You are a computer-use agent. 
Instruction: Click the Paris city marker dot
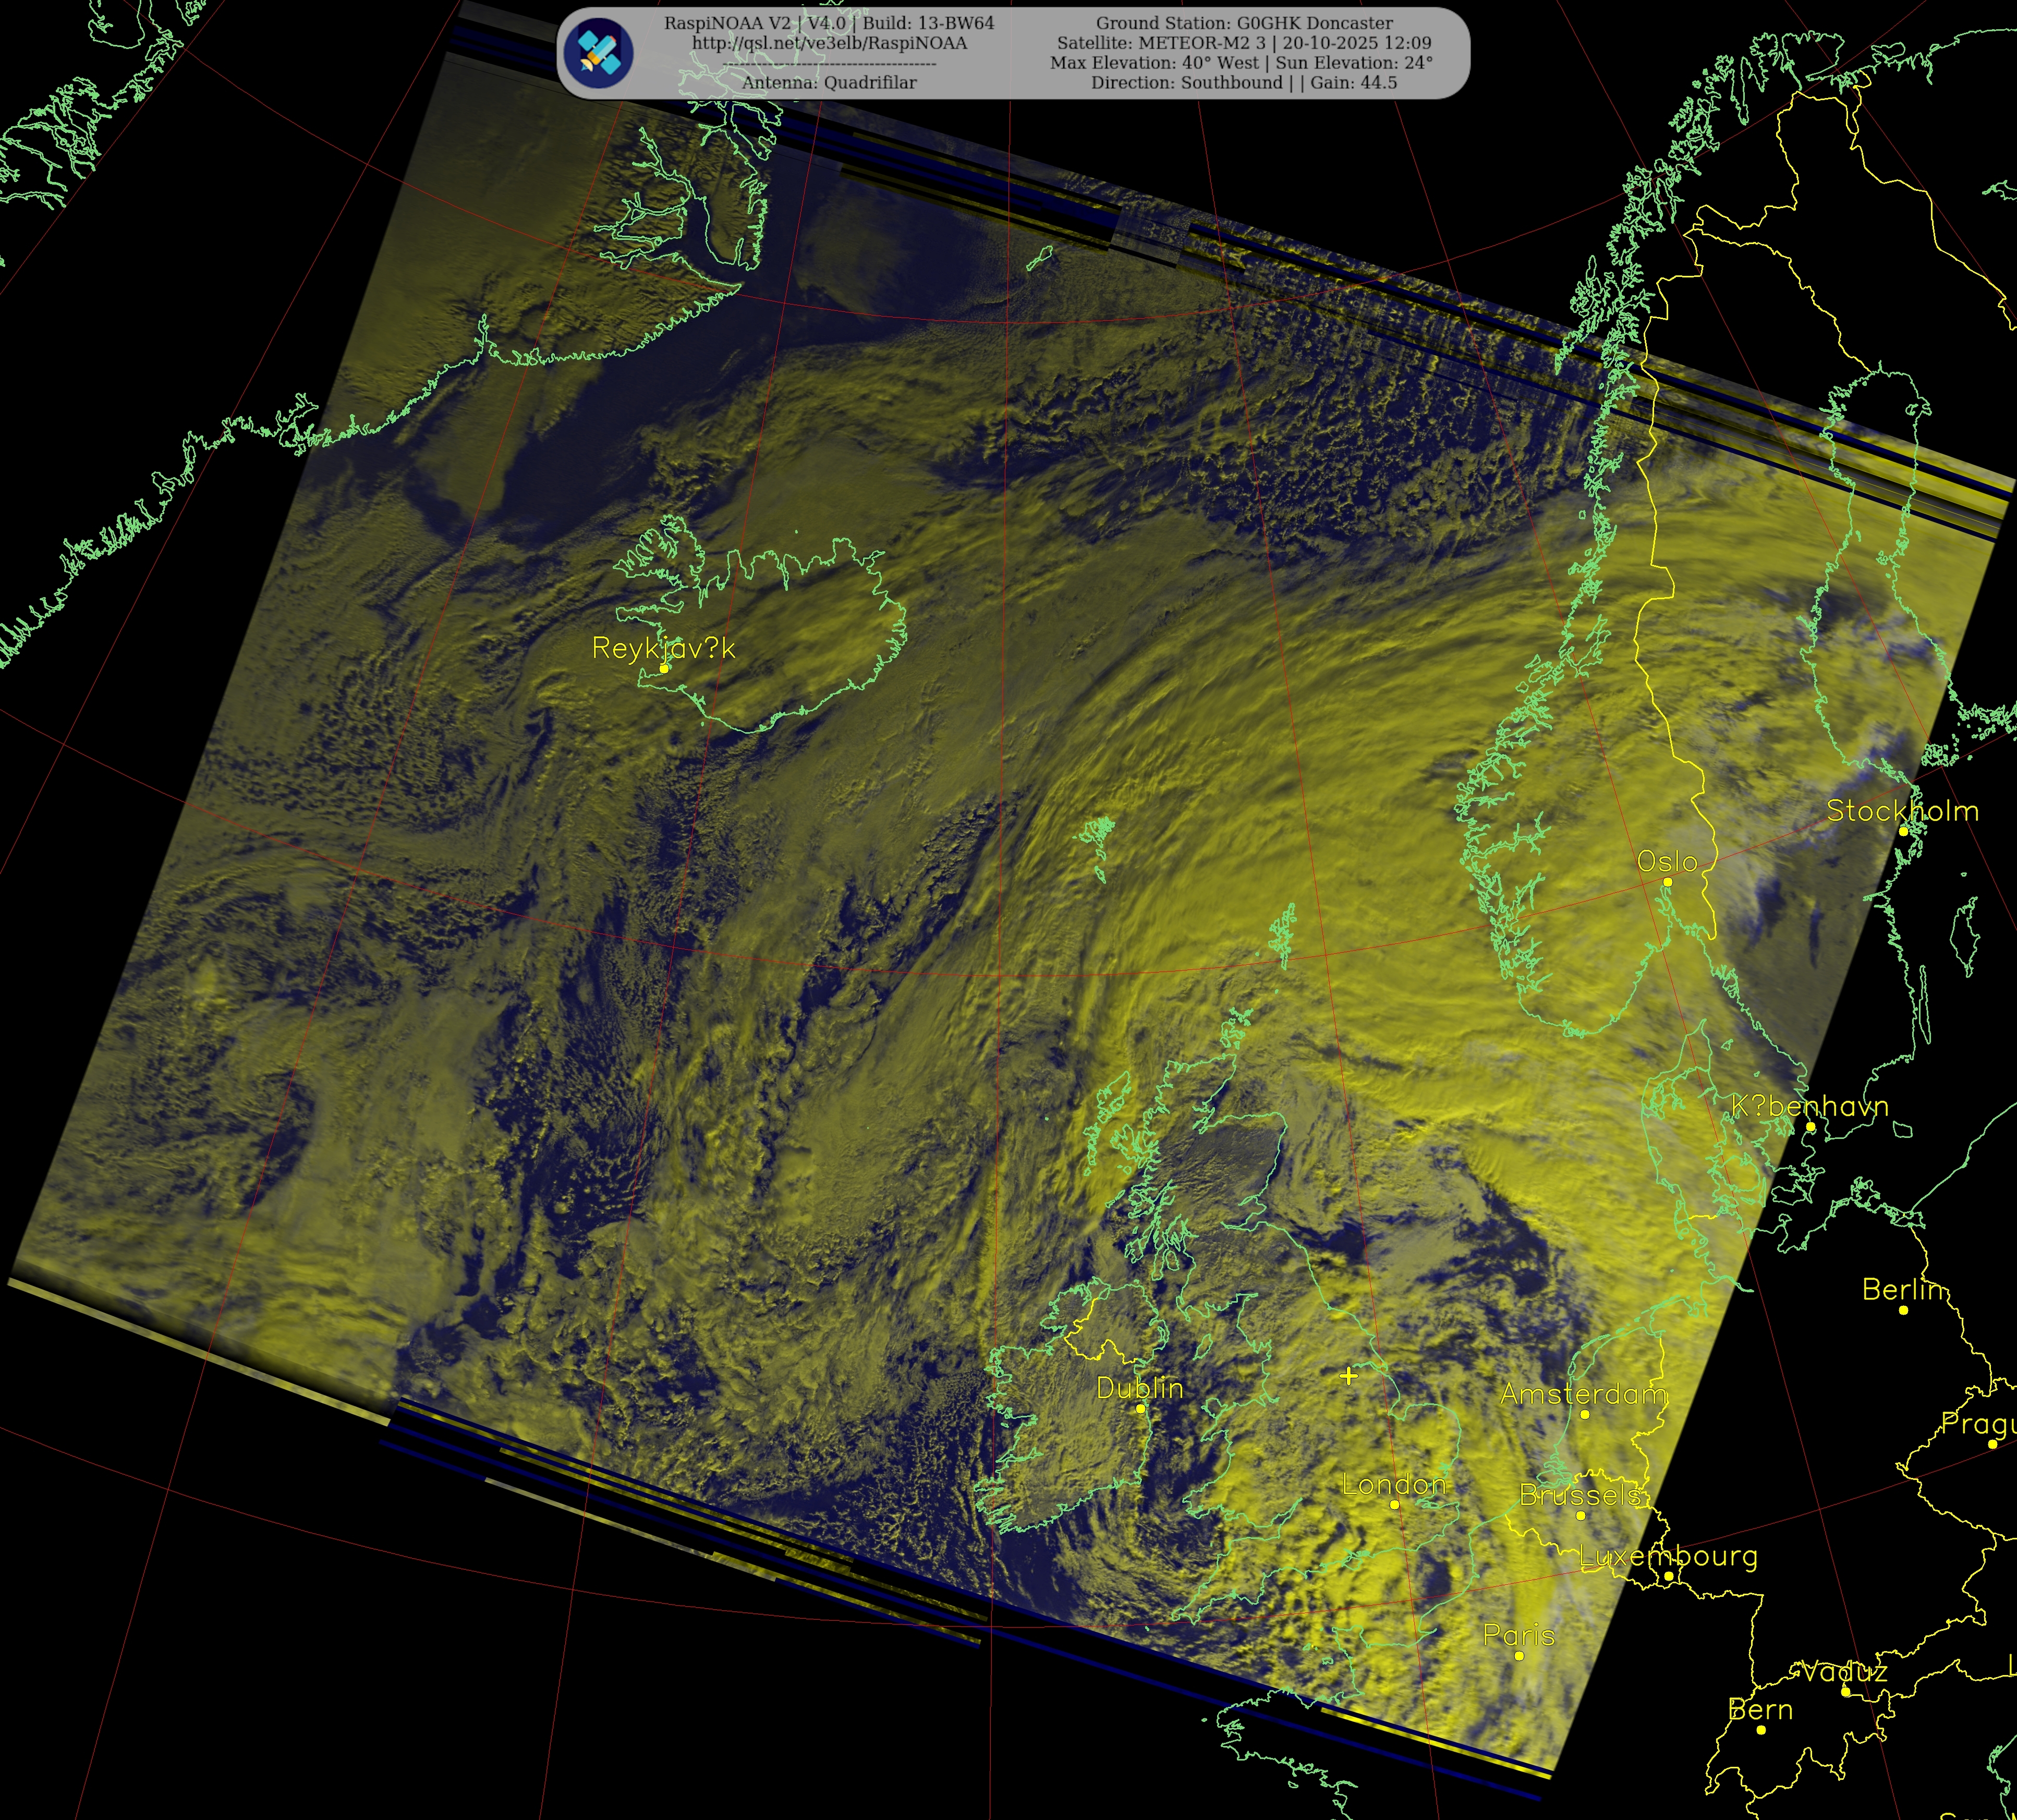pos(1519,1656)
